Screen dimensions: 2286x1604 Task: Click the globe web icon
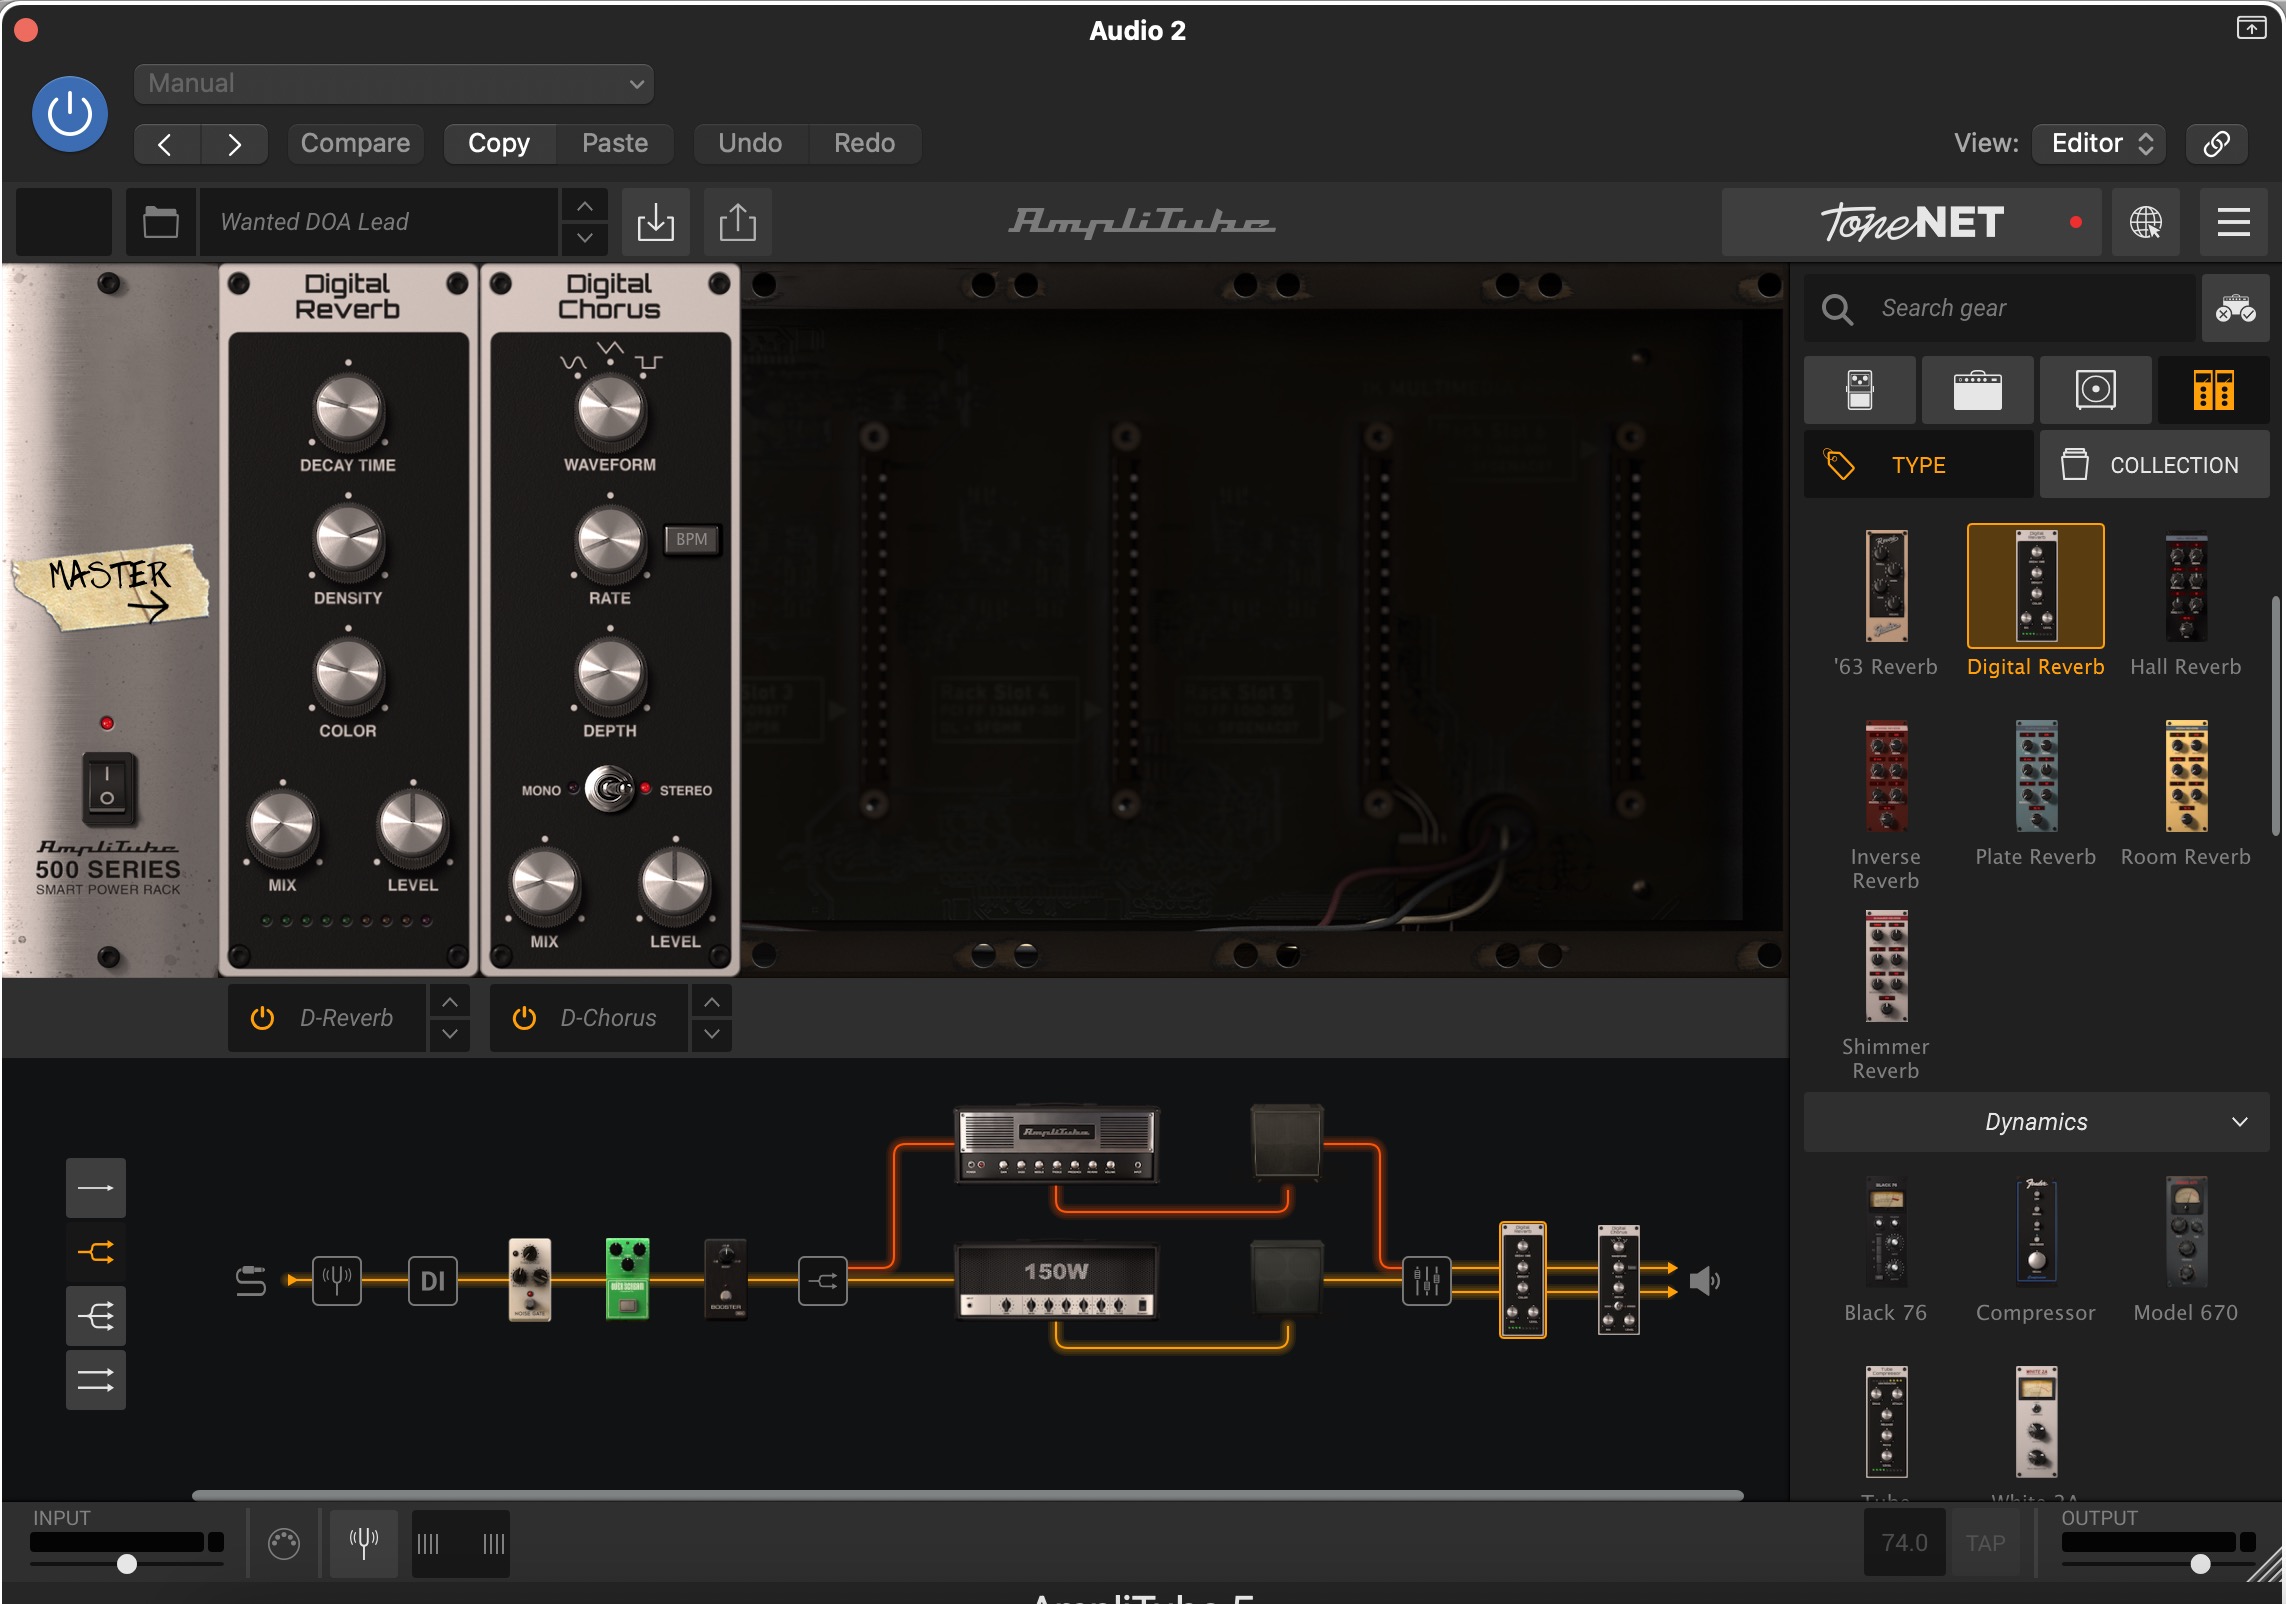point(2146,222)
